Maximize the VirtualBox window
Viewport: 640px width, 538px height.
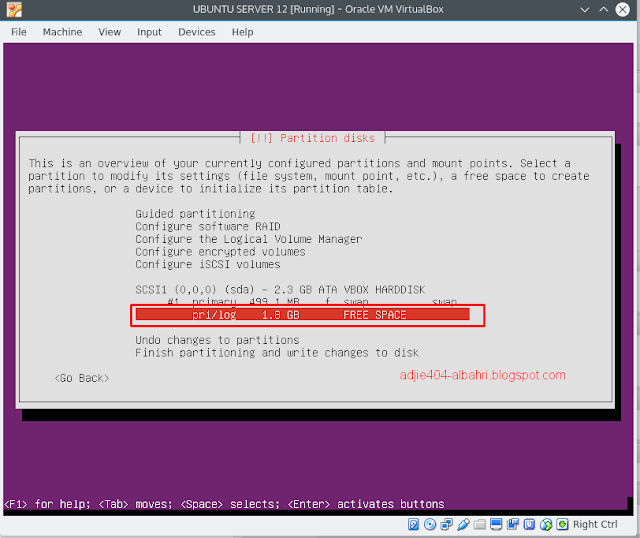tap(603, 9)
